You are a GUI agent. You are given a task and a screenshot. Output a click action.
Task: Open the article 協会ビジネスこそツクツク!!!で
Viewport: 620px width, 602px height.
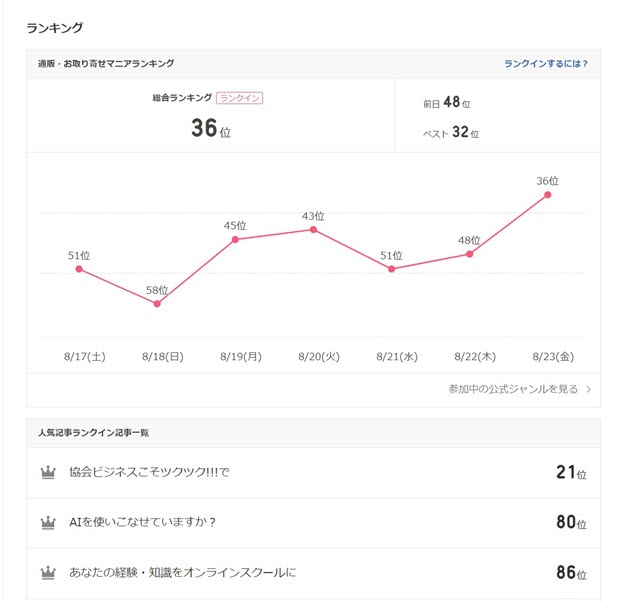click(x=150, y=472)
